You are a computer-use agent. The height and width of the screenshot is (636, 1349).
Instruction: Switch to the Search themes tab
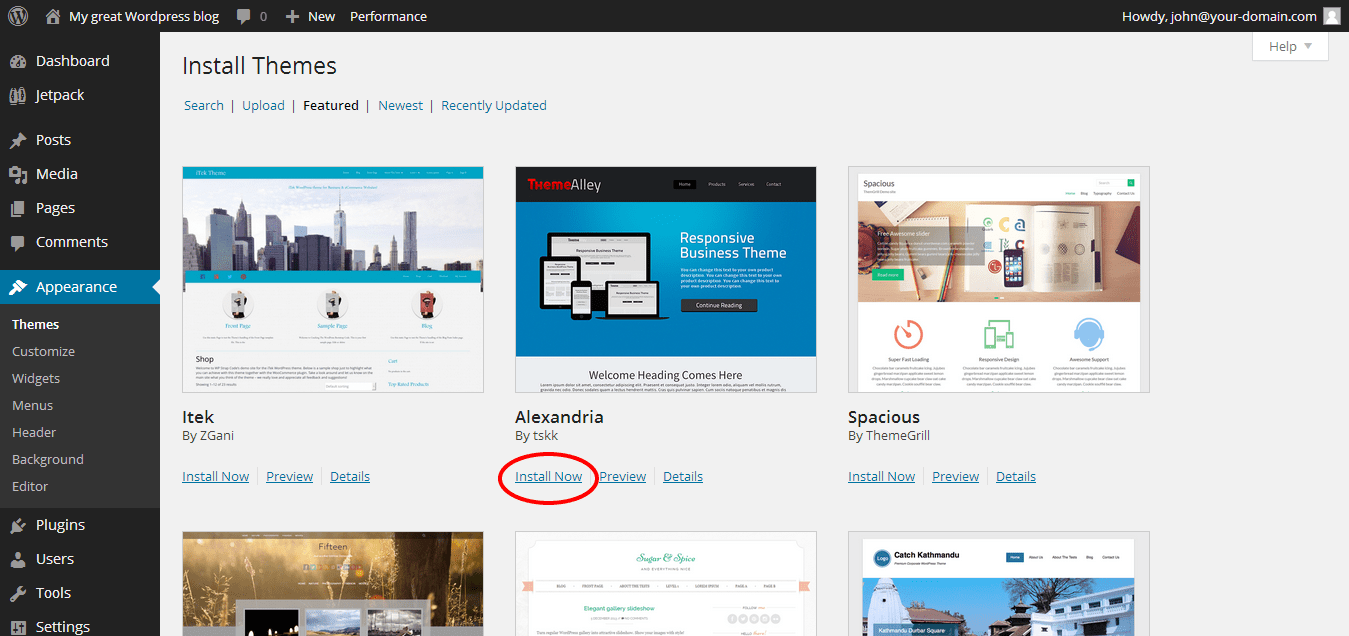click(204, 105)
